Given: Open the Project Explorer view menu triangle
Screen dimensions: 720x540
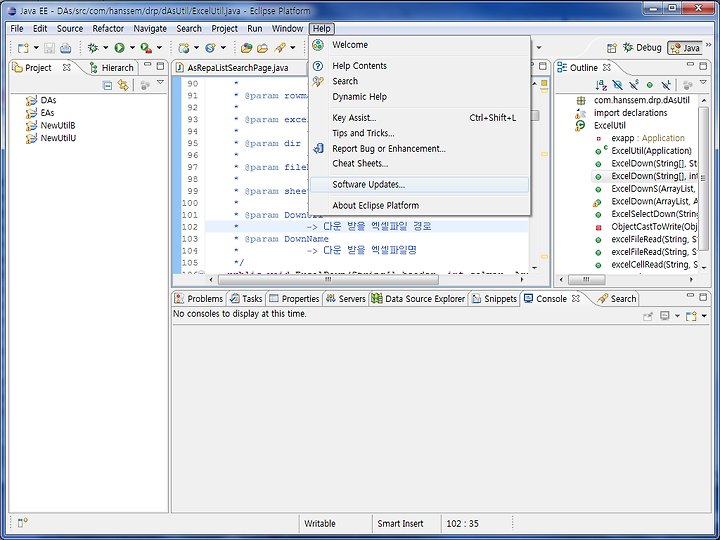Looking at the screenshot, I should tap(160, 83).
